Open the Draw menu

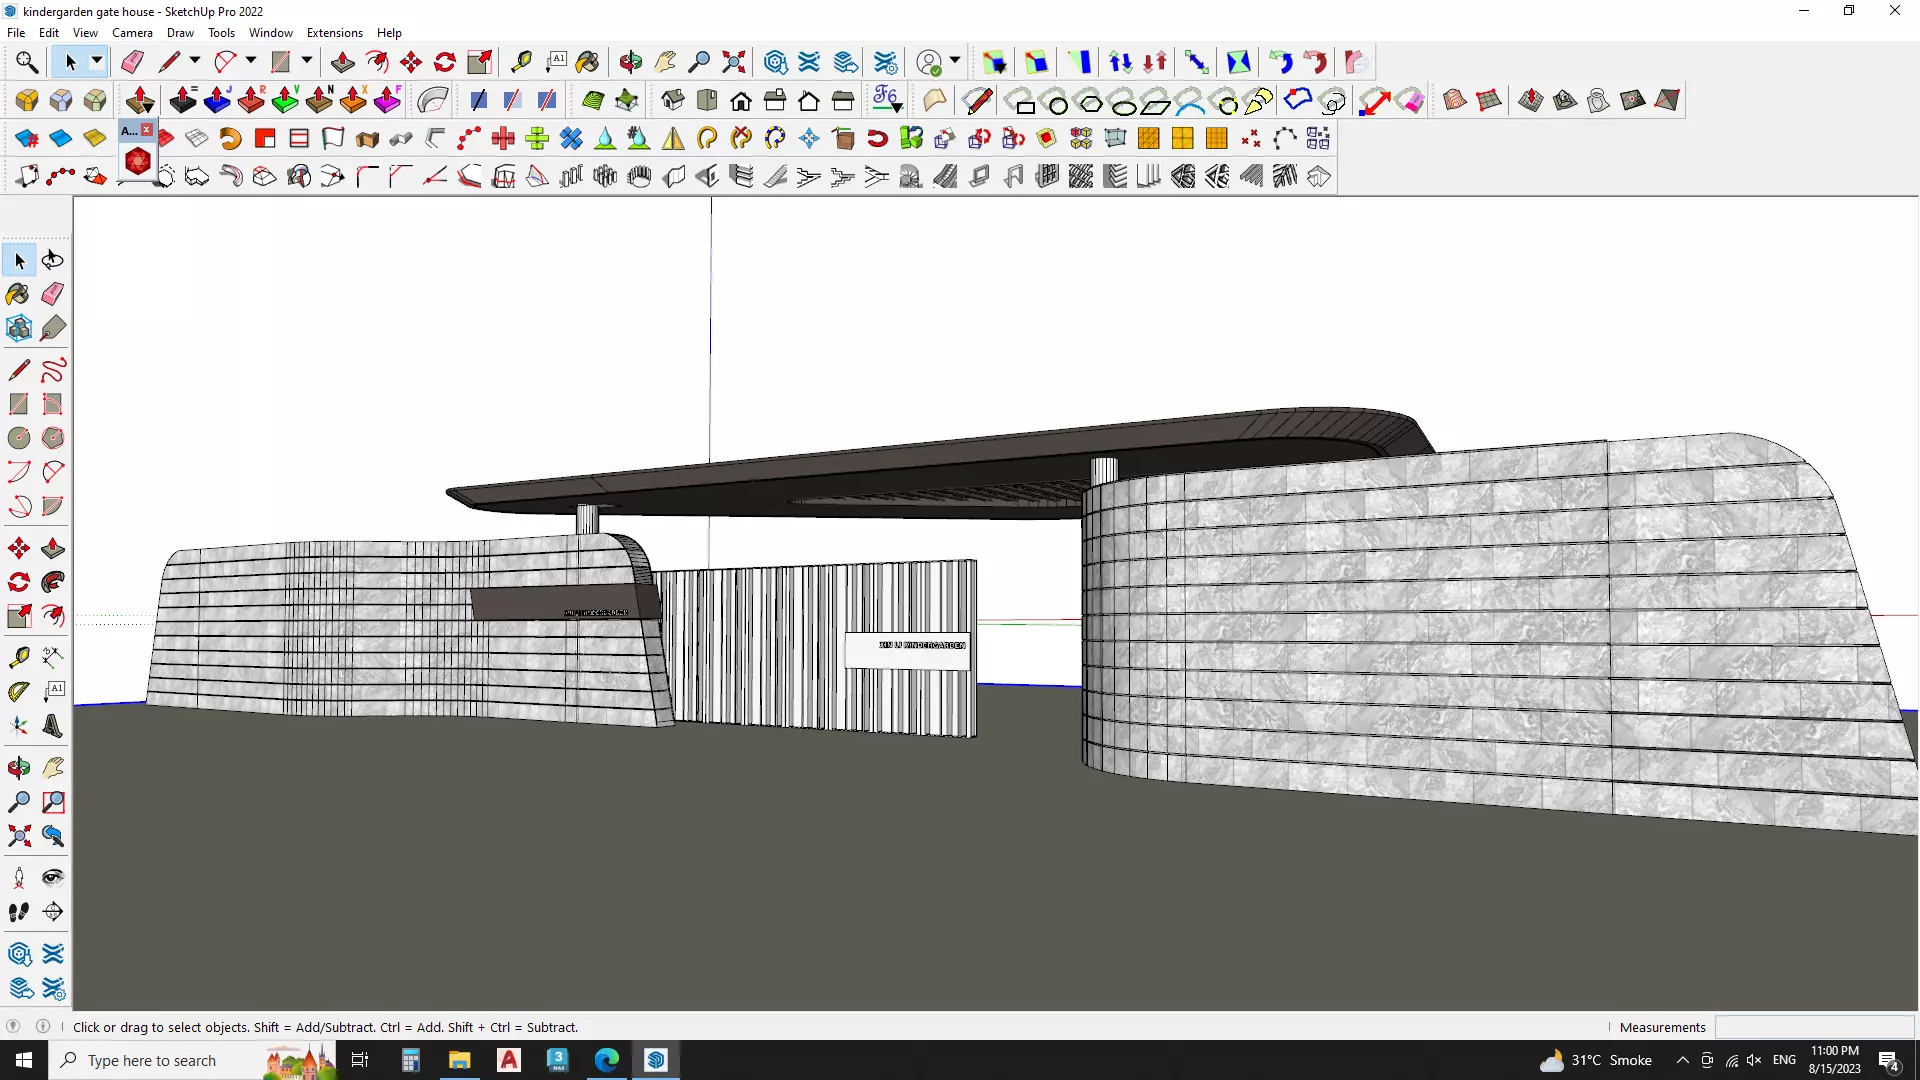(180, 33)
